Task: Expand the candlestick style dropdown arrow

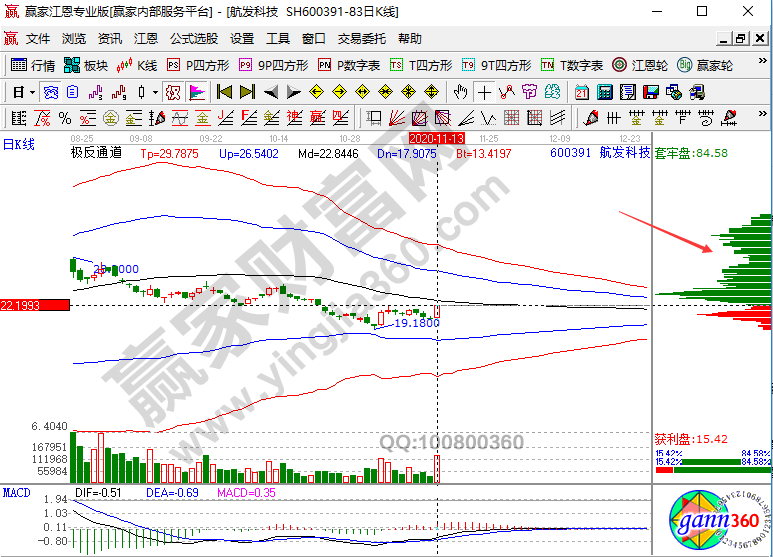Action: coord(155,92)
